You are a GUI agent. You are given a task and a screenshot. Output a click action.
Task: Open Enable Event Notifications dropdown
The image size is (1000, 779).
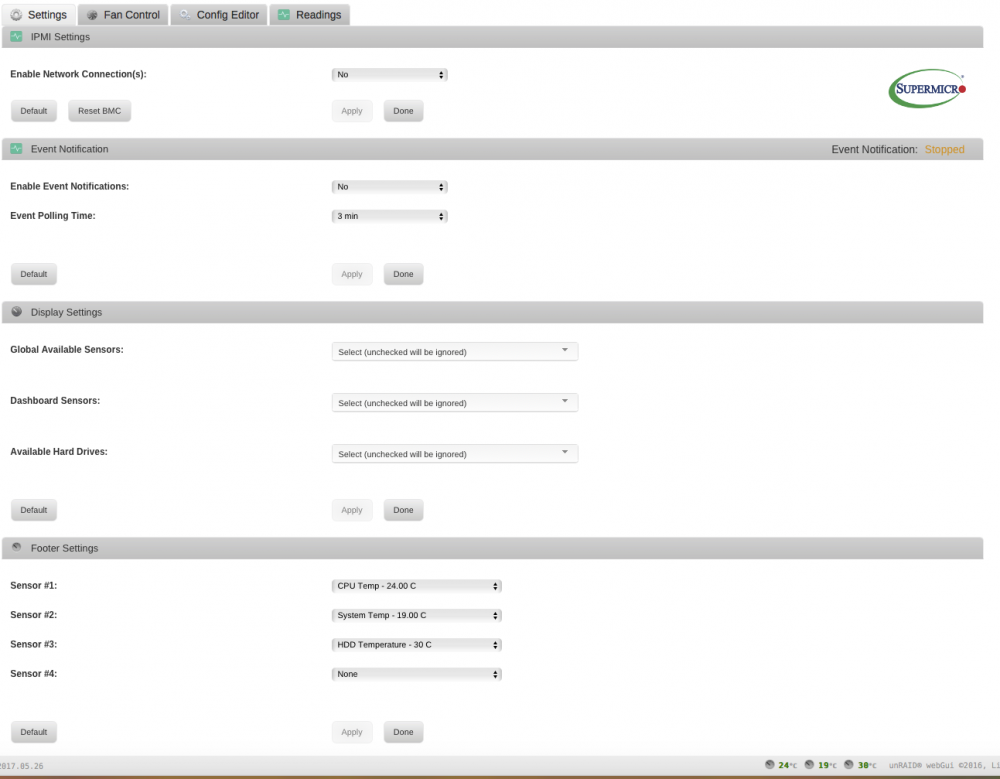[390, 187]
